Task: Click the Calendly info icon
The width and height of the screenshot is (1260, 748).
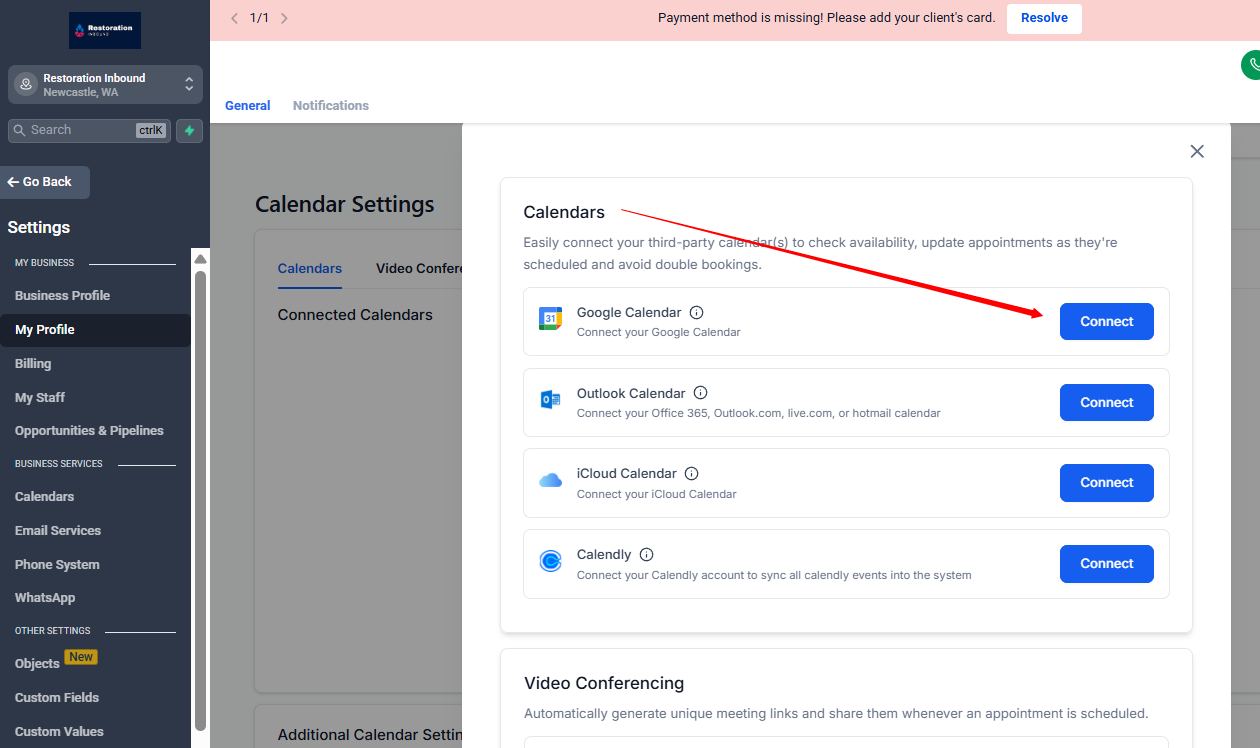Action: coord(647,555)
